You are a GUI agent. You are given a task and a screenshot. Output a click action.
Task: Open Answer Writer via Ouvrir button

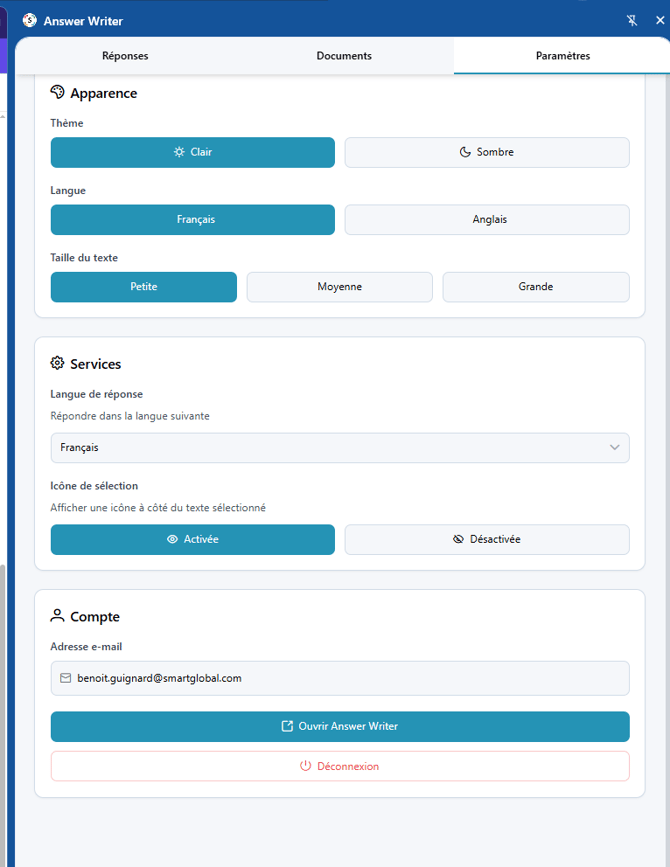(340, 727)
